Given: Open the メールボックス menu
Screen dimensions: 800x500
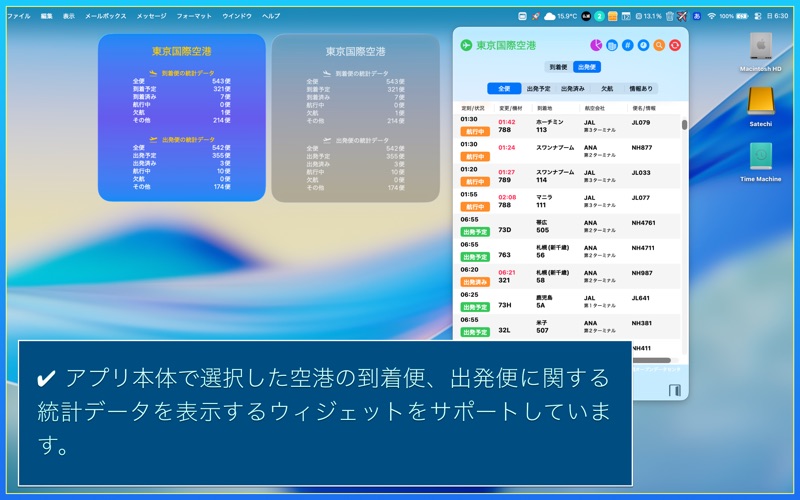Looking at the screenshot, I should pos(106,16).
